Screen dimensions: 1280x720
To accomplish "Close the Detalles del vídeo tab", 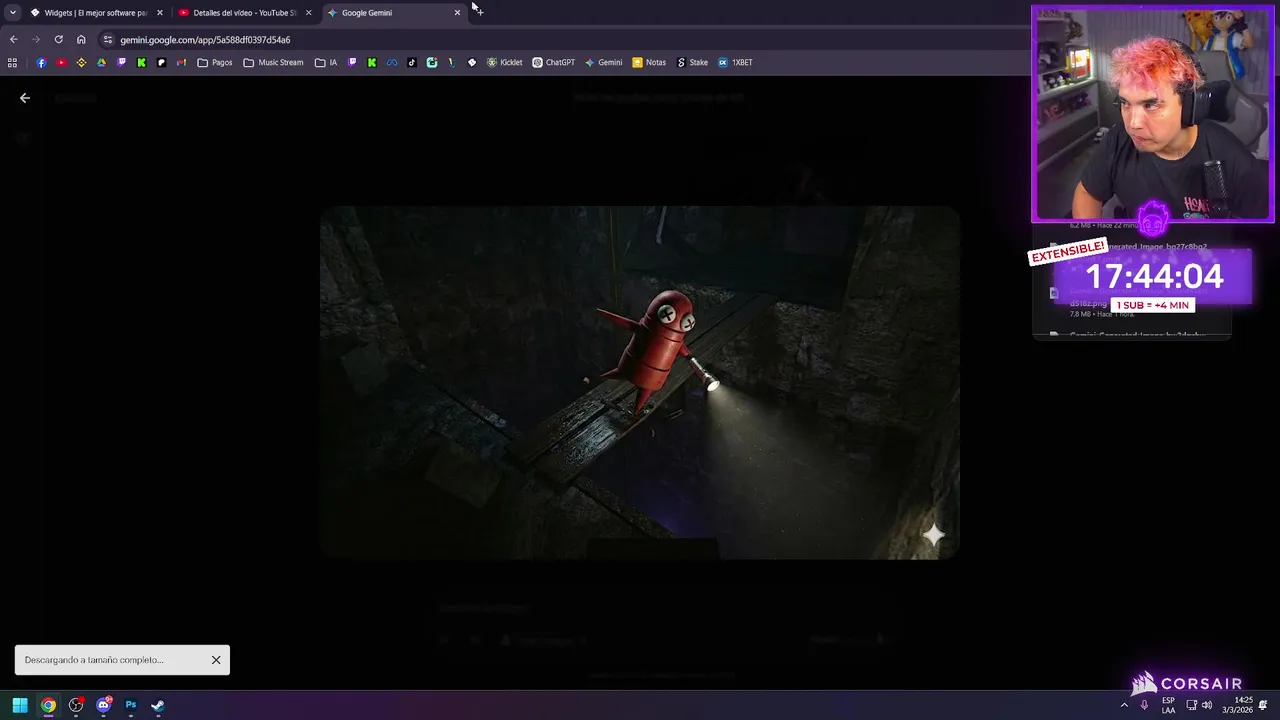I will [x=308, y=13].
